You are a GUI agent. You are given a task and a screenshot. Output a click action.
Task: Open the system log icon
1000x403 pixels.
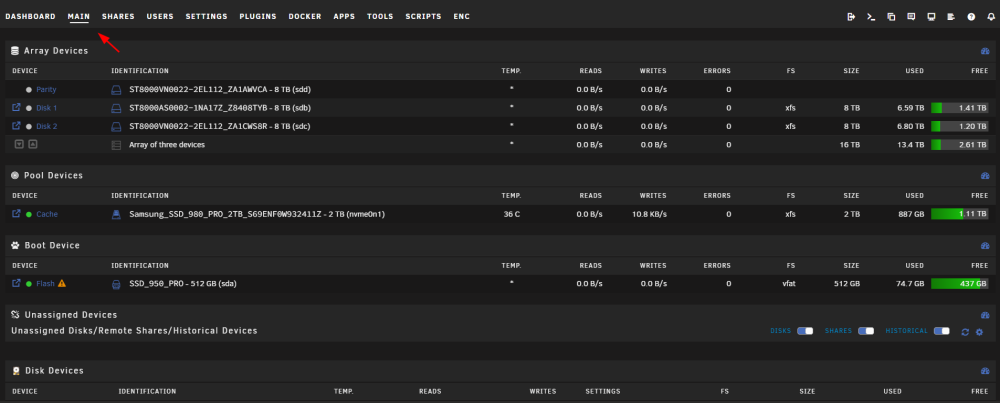951,17
